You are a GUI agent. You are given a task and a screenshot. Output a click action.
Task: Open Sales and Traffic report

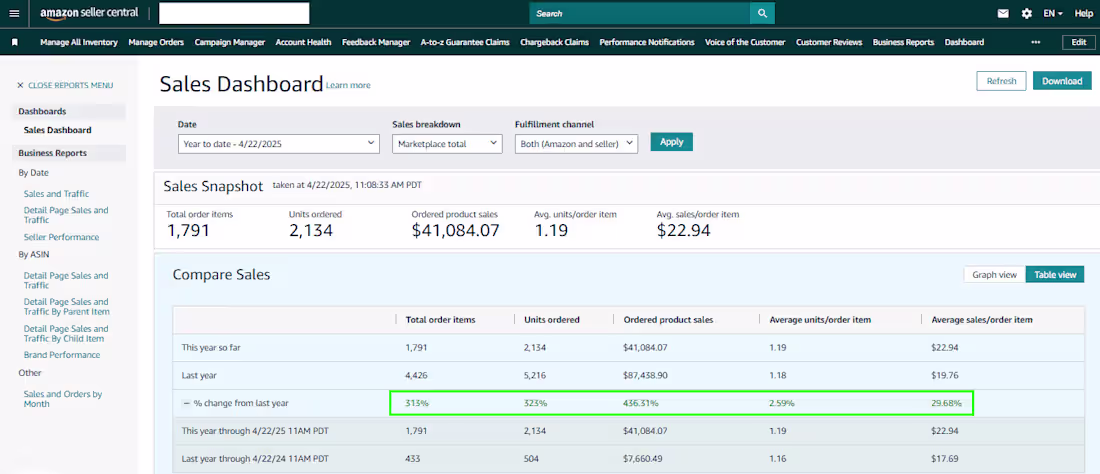click(x=56, y=194)
